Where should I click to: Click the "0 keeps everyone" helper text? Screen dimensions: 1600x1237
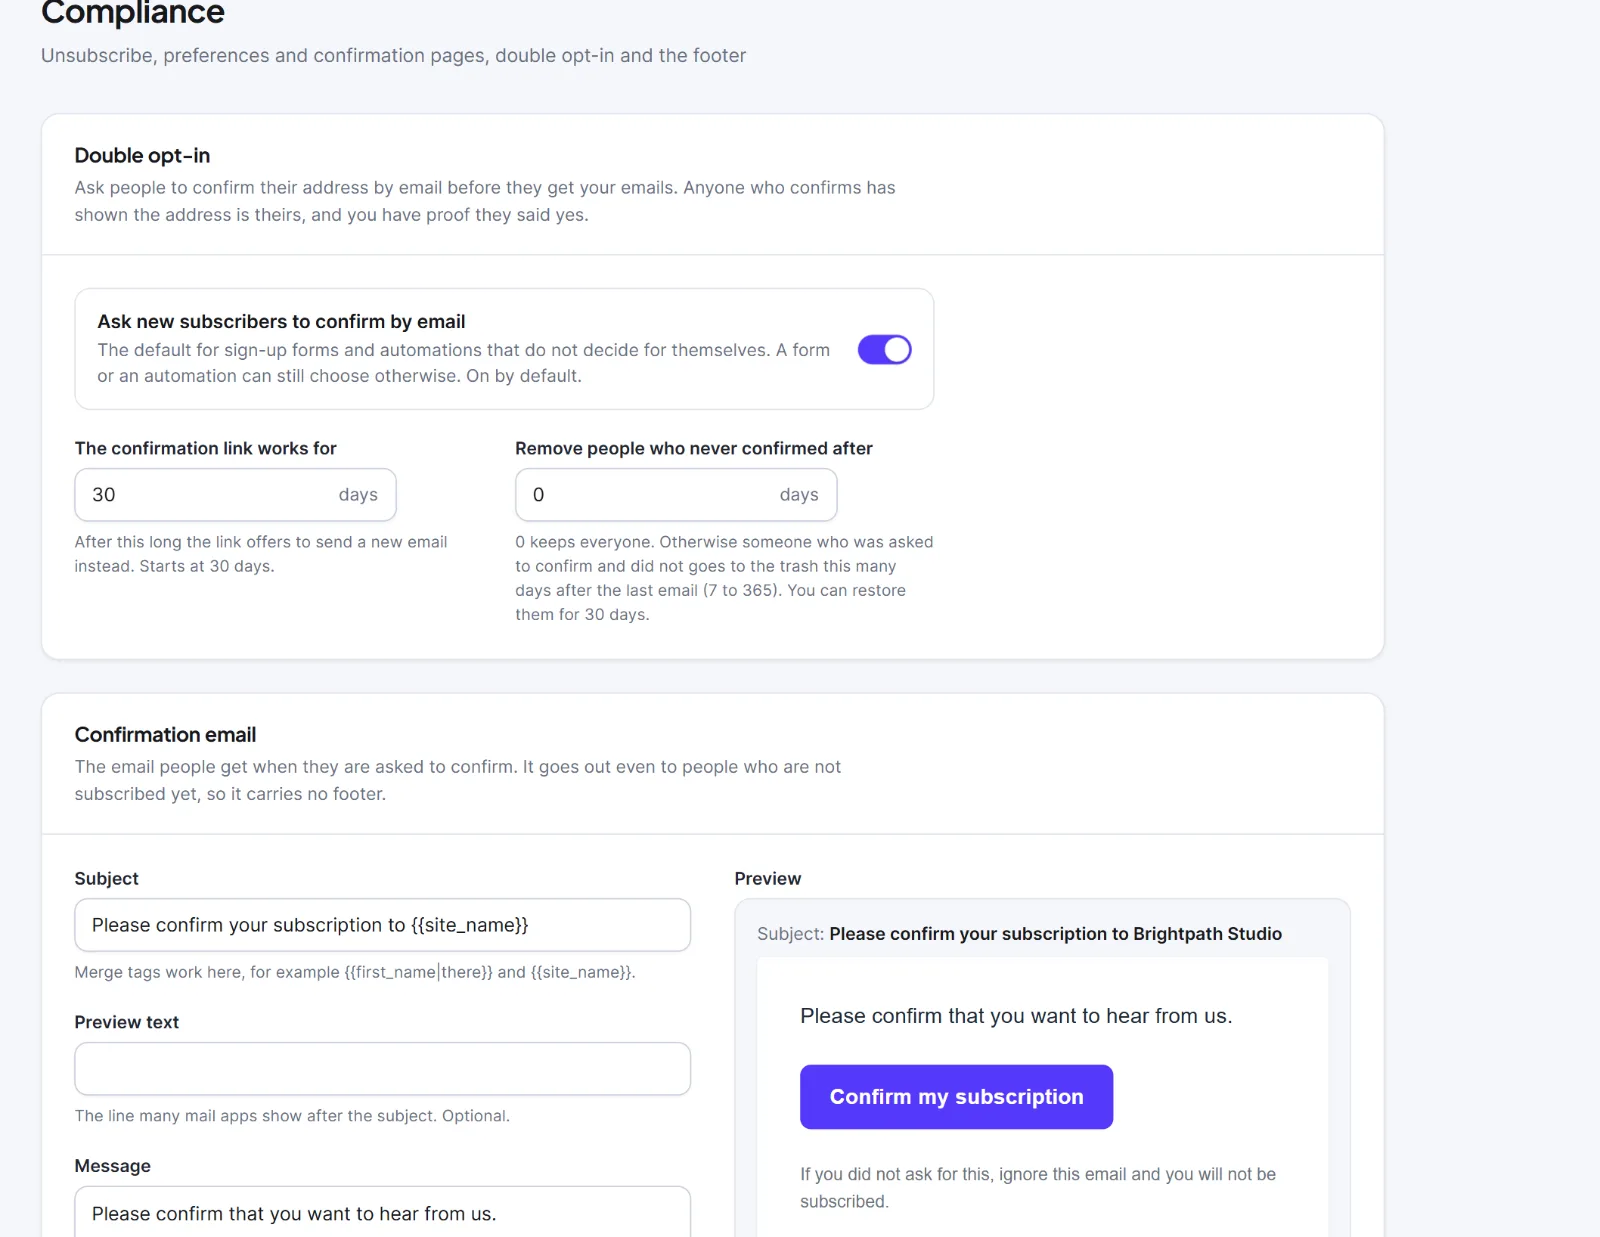pos(724,578)
